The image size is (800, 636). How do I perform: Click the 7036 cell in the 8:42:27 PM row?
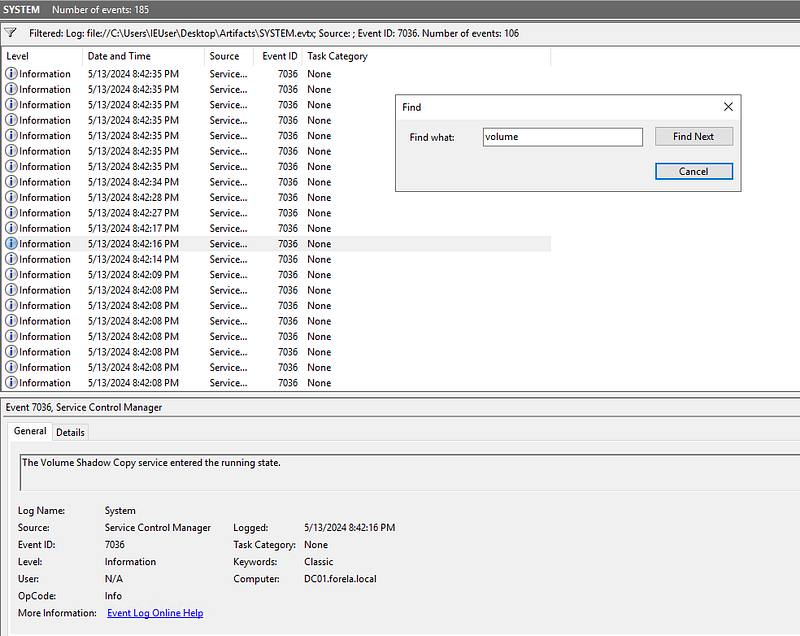(x=288, y=213)
